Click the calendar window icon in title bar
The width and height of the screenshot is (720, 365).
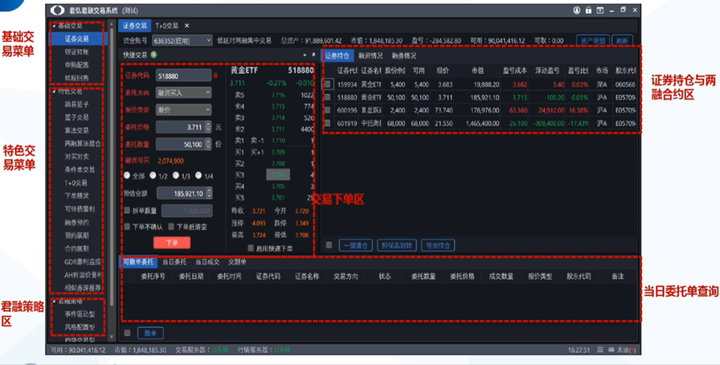(x=600, y=10)
